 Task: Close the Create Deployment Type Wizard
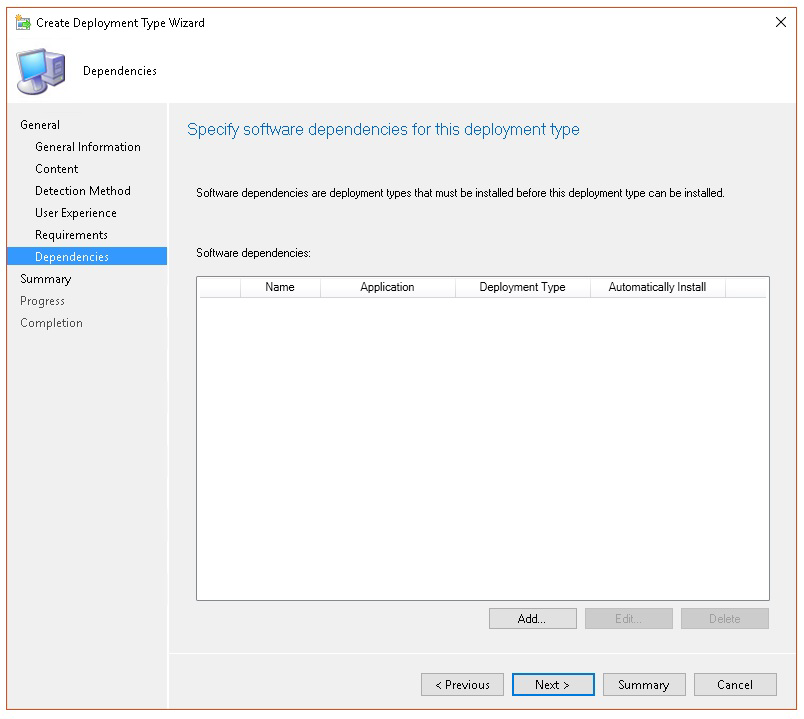781,23
